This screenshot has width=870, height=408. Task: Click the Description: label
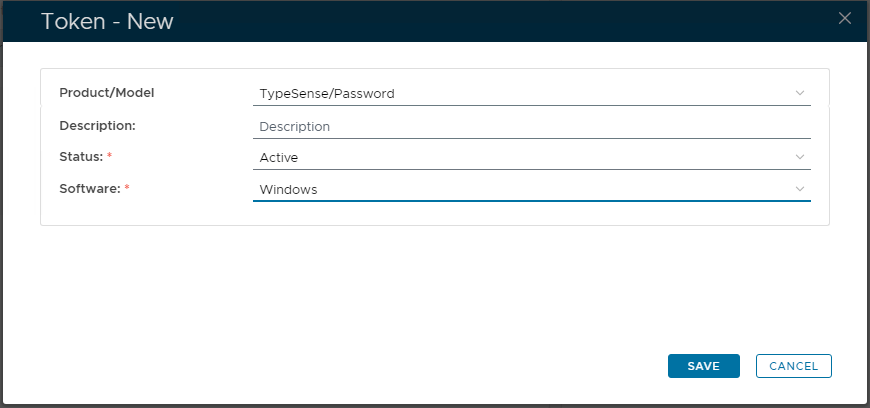97,125
